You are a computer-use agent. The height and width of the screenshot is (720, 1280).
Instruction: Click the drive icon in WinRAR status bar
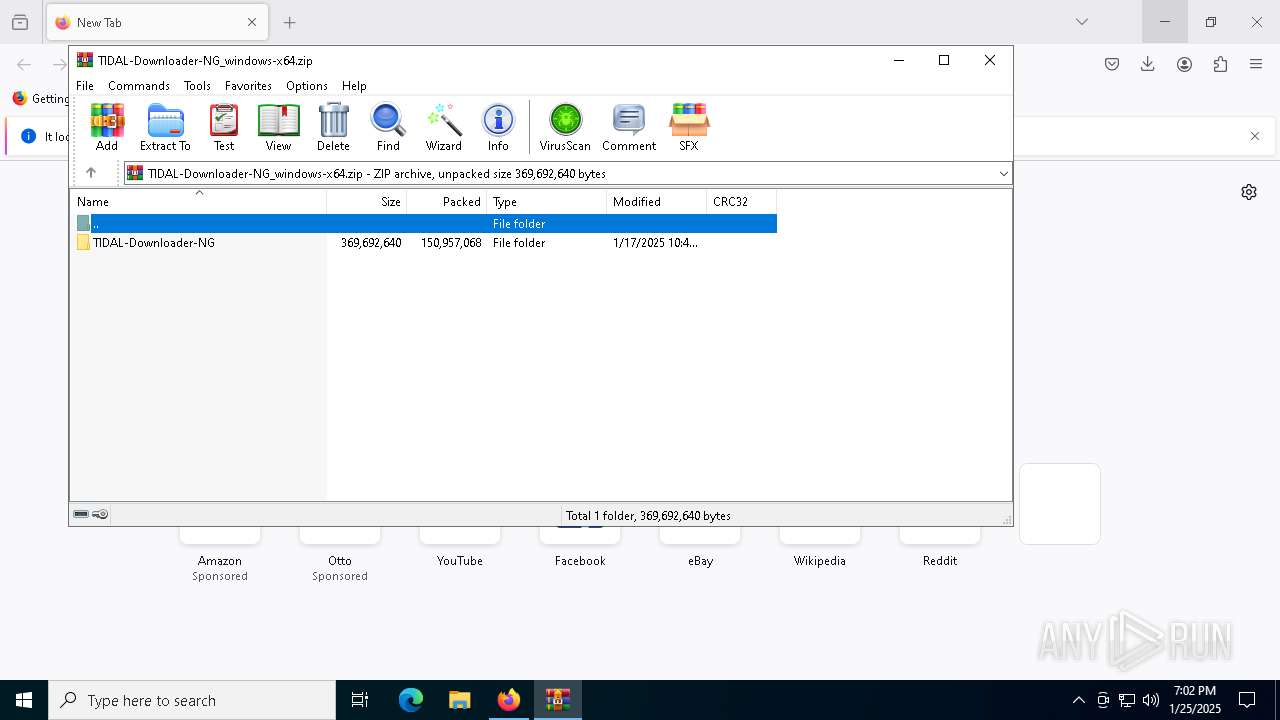[x=81, y=515]
